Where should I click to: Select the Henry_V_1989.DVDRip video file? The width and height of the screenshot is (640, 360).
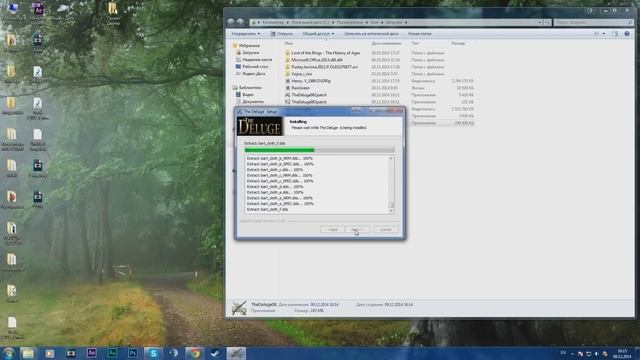(x=311, y=81)
